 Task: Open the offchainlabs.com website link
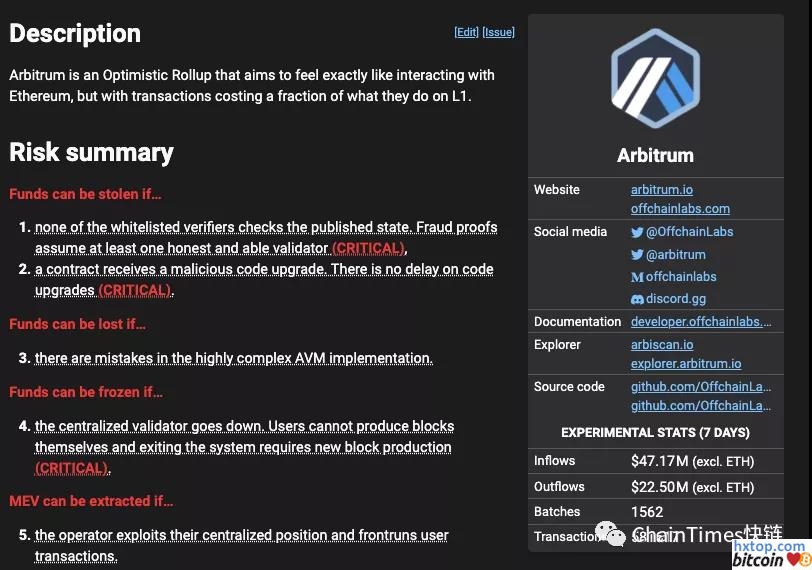tap(680, 209)
